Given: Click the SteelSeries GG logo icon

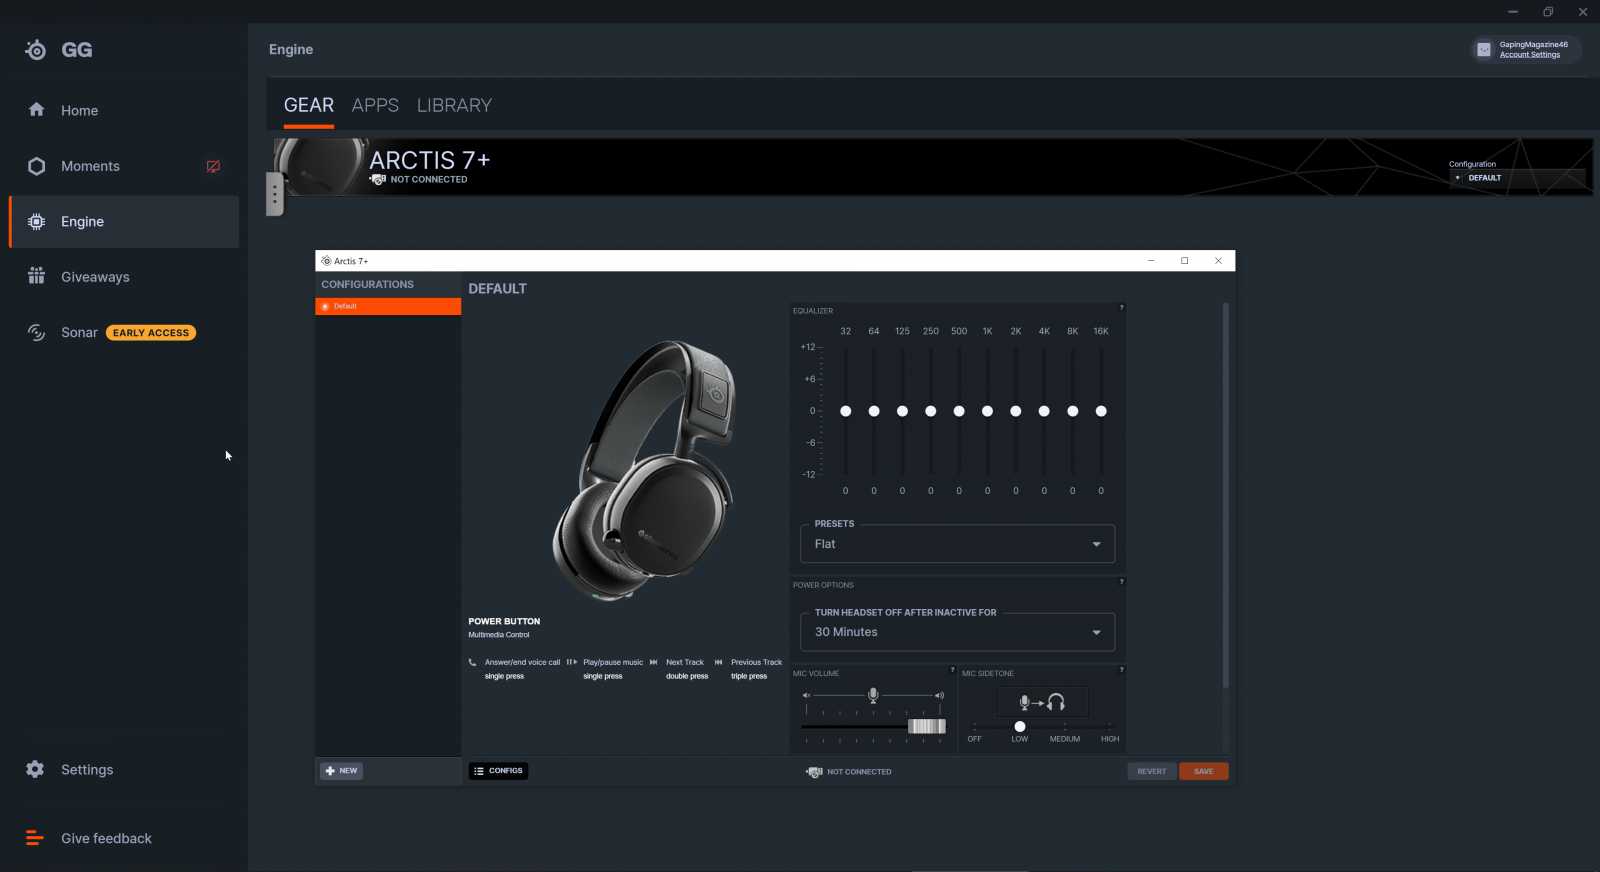Looking at the screenshot, I should 36,50.
